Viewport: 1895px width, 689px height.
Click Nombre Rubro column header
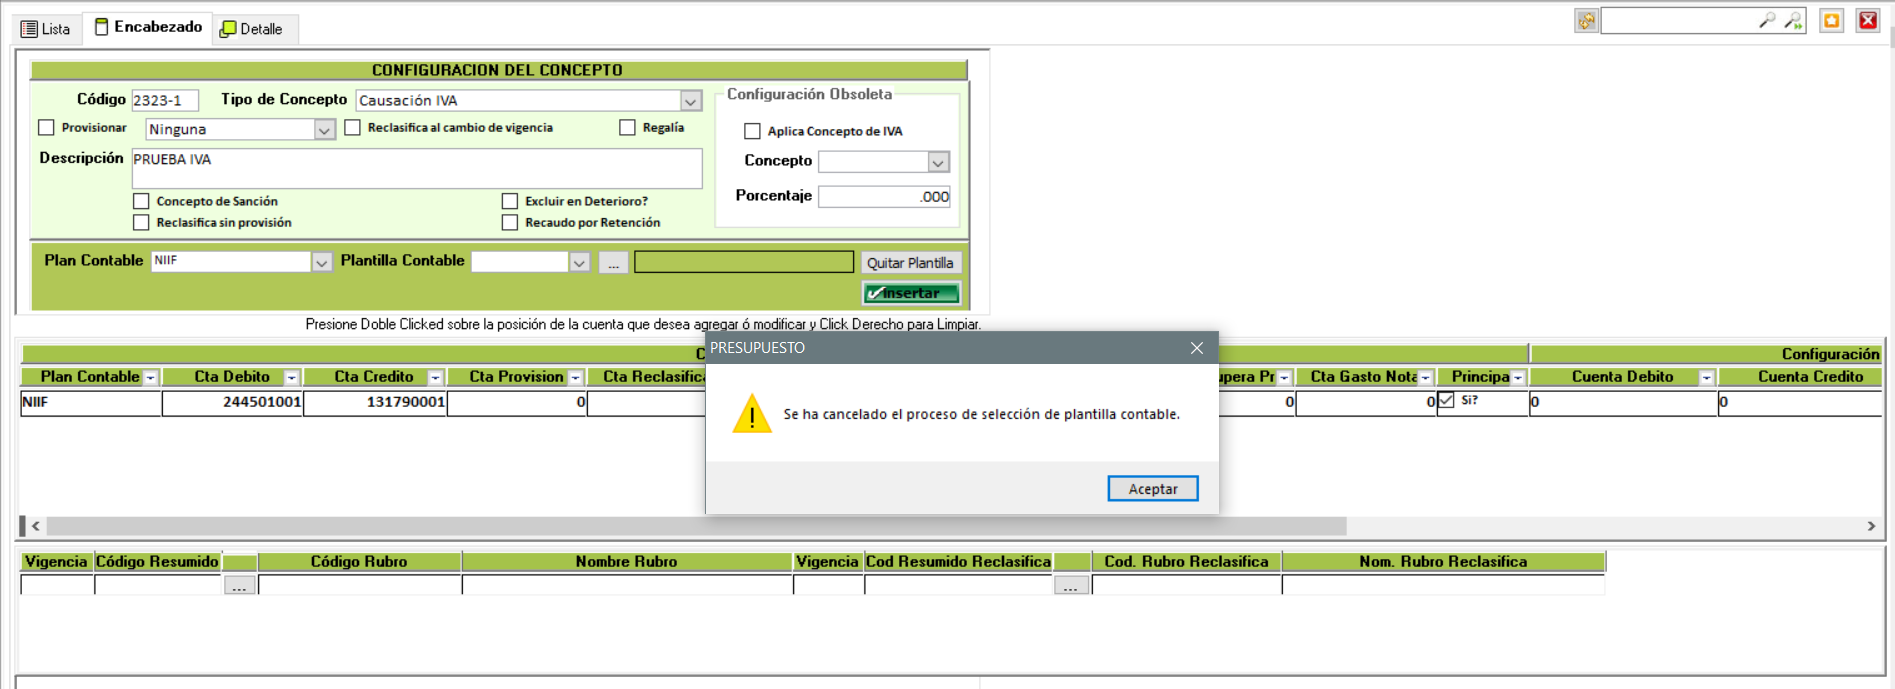click(x=627, y=562)
